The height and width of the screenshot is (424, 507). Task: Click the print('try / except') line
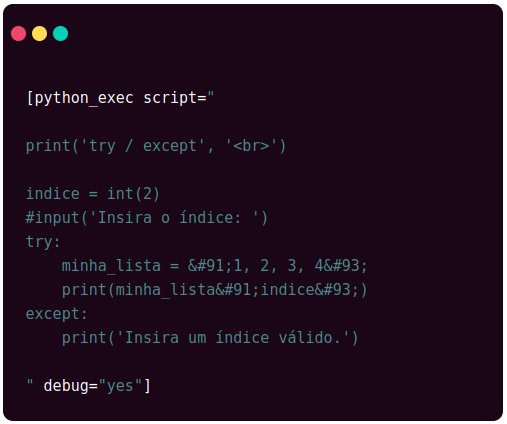[156, 146]
